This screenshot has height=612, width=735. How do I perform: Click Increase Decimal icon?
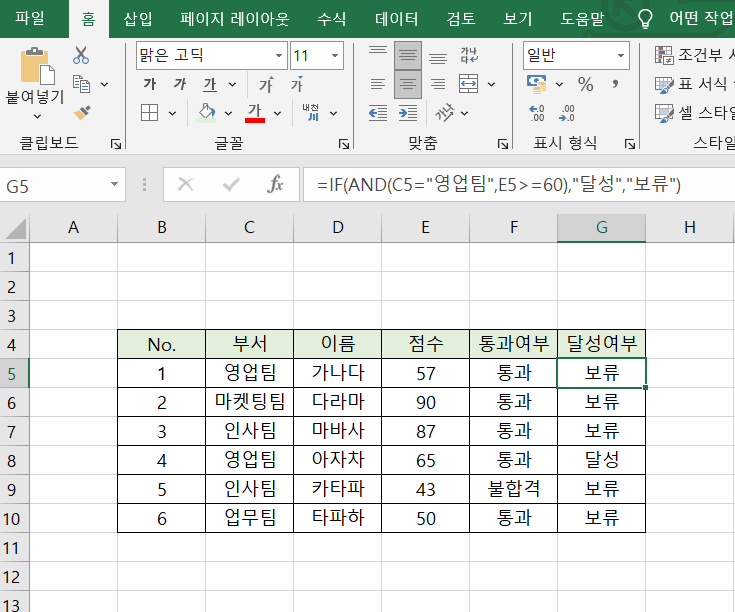[537, 113]
